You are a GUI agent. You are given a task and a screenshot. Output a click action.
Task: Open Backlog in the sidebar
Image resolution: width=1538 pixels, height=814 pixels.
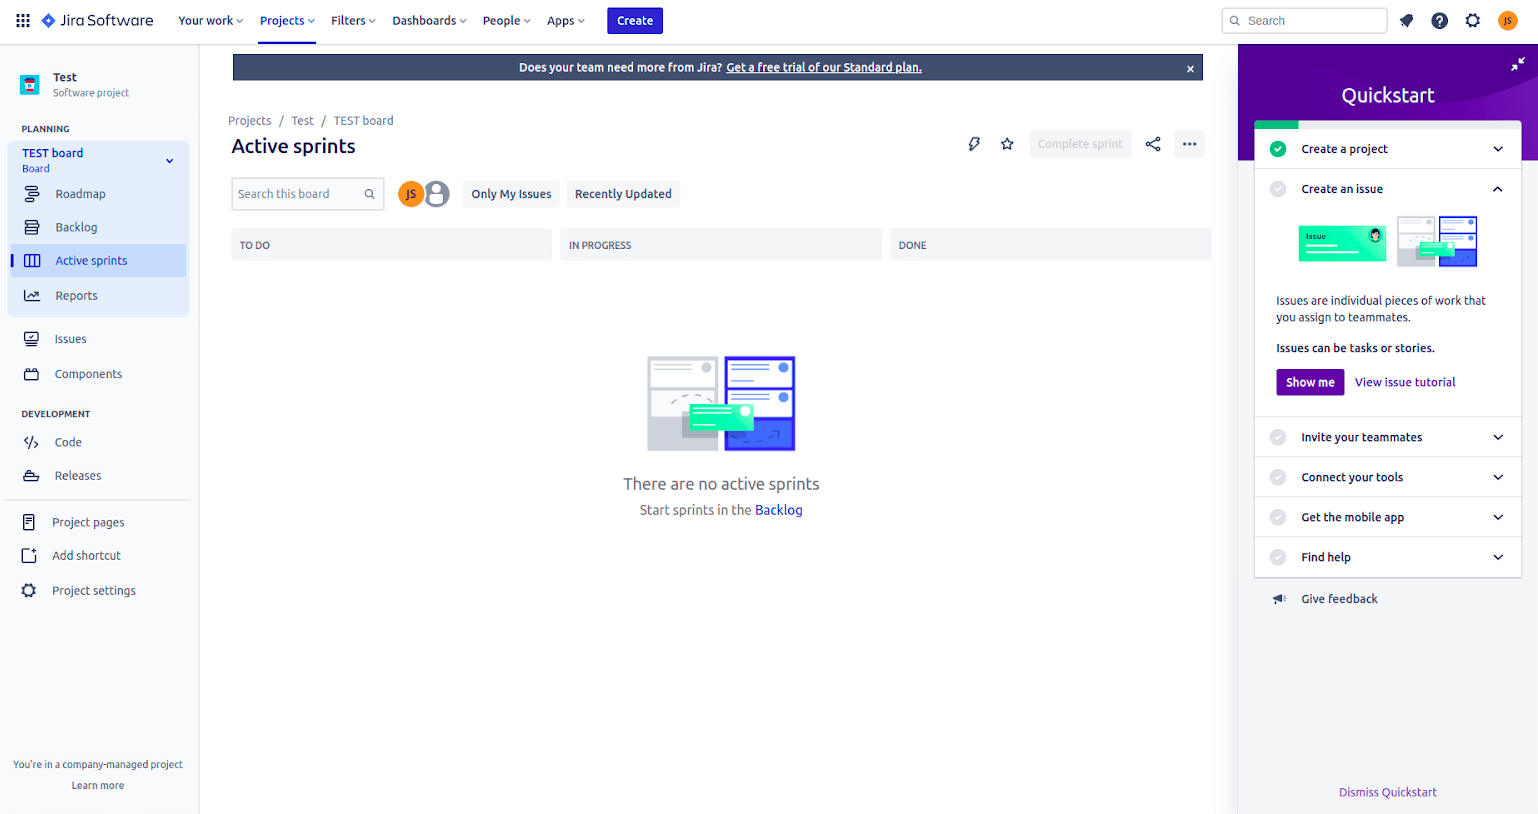point(98,227)
